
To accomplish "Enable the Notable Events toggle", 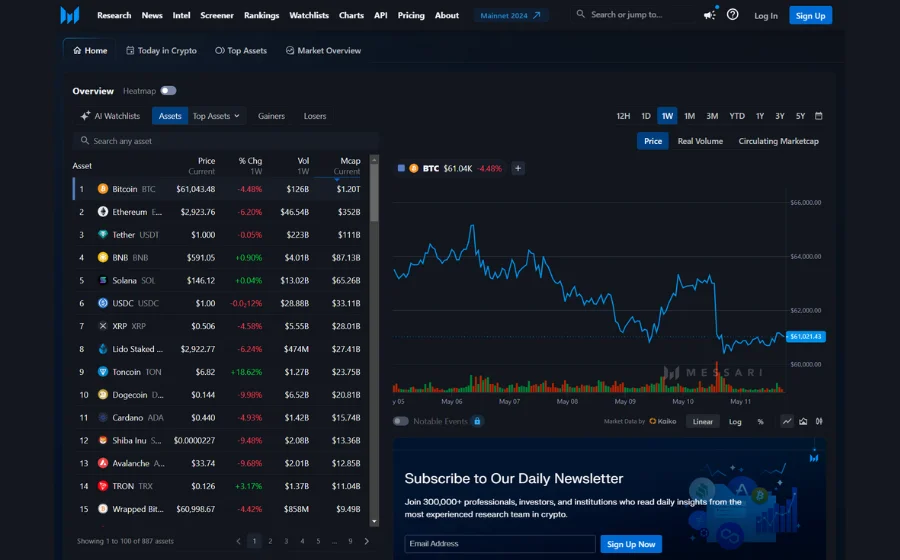I will tap(401, 421).
